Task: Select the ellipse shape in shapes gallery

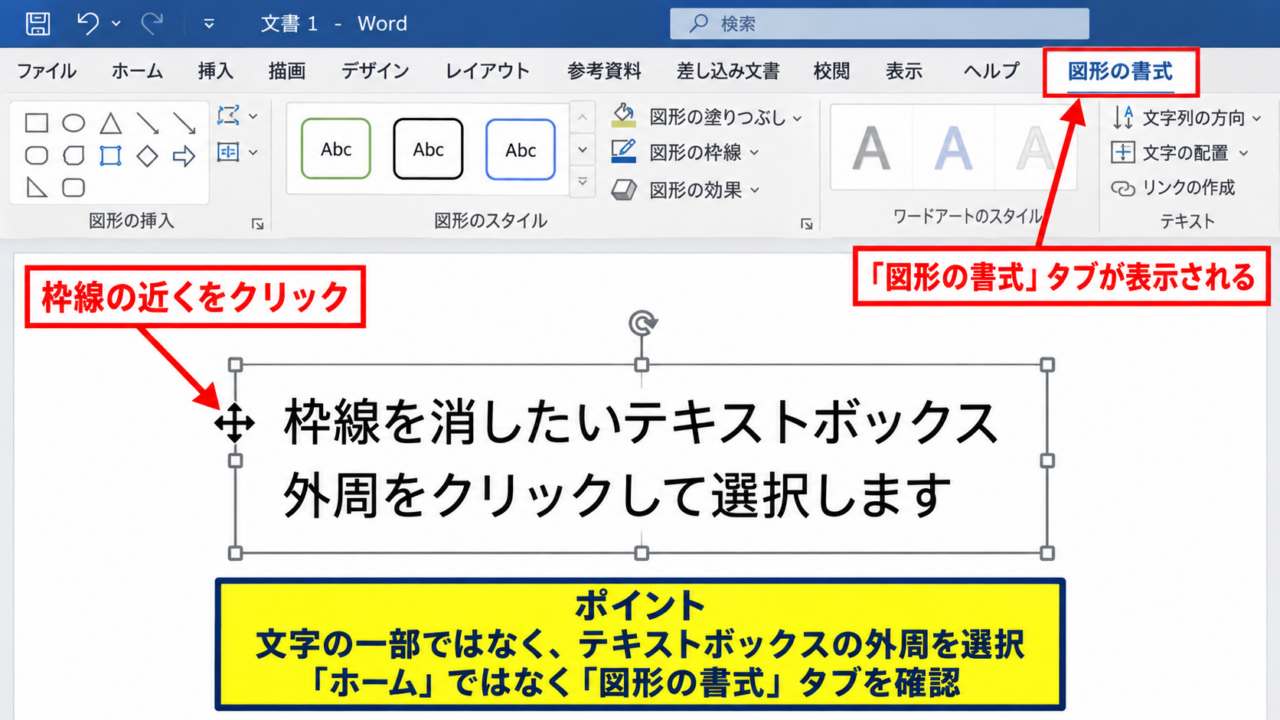Action: [74, 123]
